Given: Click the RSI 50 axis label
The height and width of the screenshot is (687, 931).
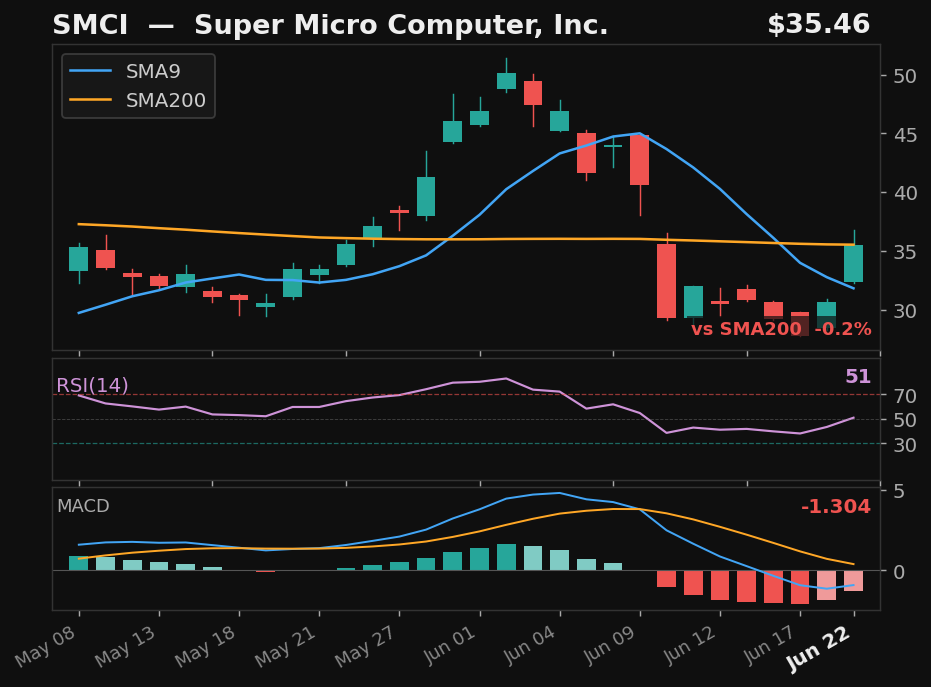Looking at the screenshot, I should (x=905, y=420).
